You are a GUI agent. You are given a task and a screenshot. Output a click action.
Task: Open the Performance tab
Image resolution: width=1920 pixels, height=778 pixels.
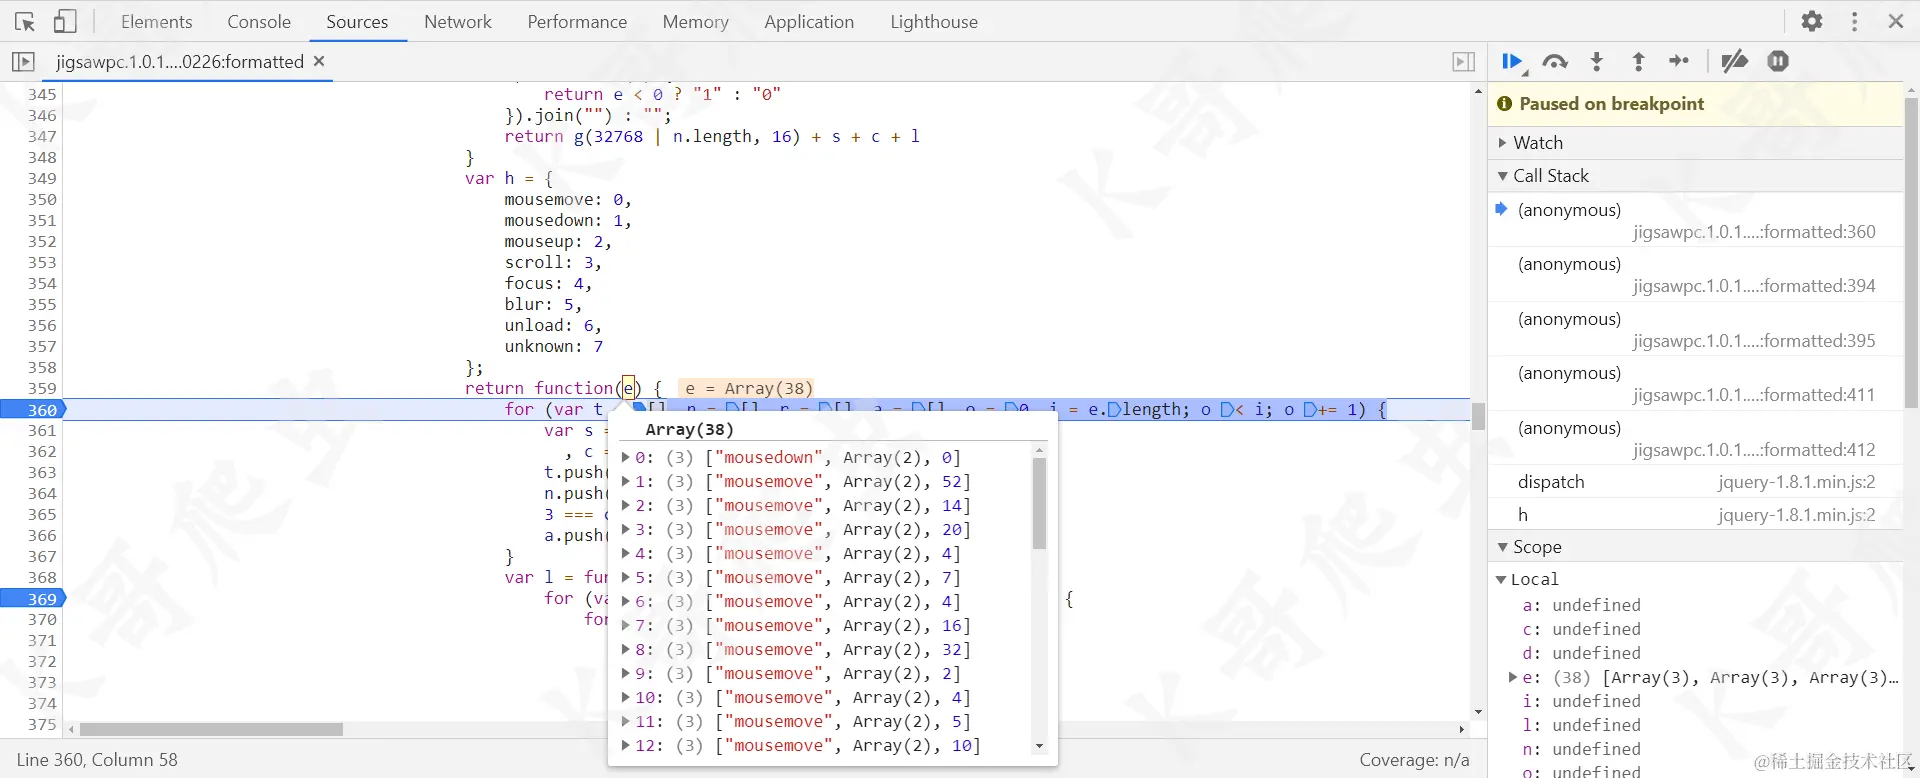[x=577, y=22]
